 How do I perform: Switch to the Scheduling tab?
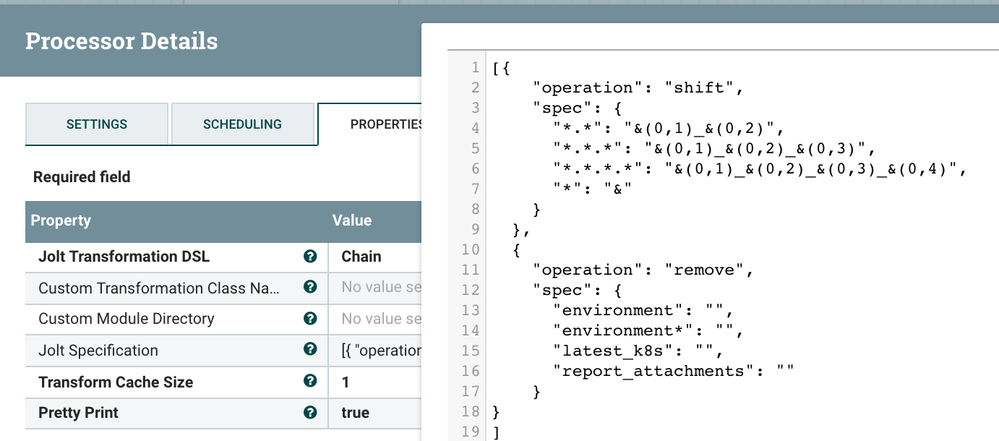[x=242, y=125]
